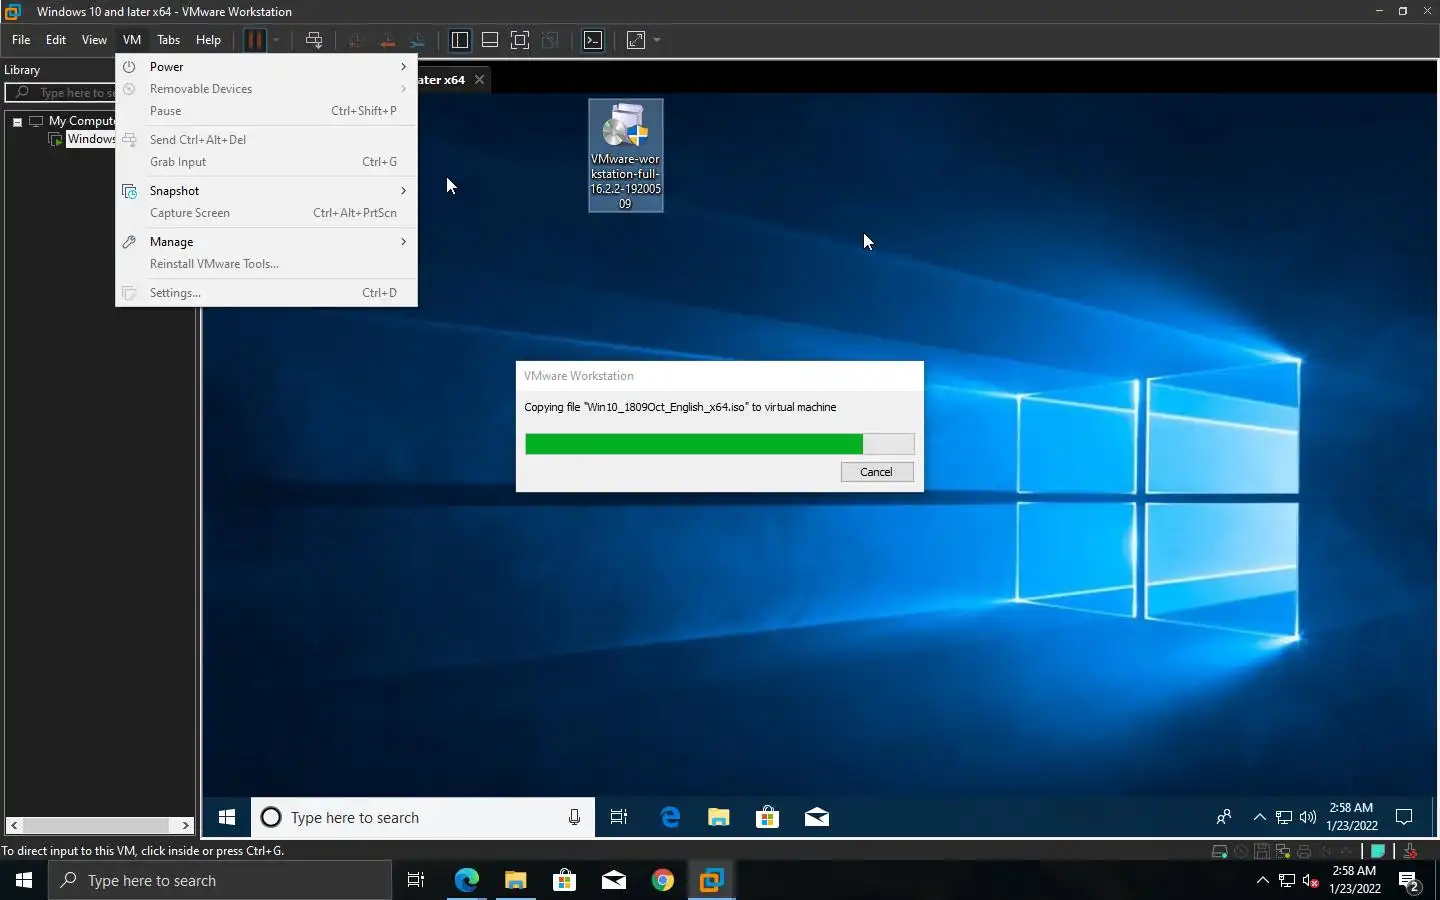The image size is (1440, 900).
Task: Enter full screen mode via toolbar icon
Action: click(520, 40)
